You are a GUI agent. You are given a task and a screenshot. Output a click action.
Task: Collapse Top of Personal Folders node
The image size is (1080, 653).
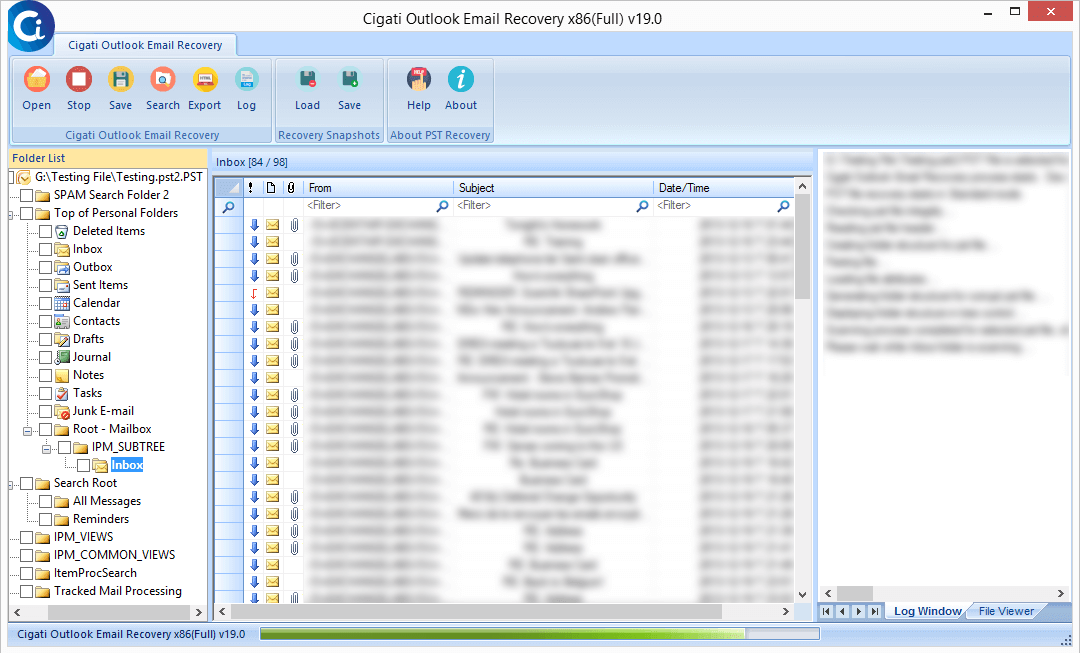point(11,215)
